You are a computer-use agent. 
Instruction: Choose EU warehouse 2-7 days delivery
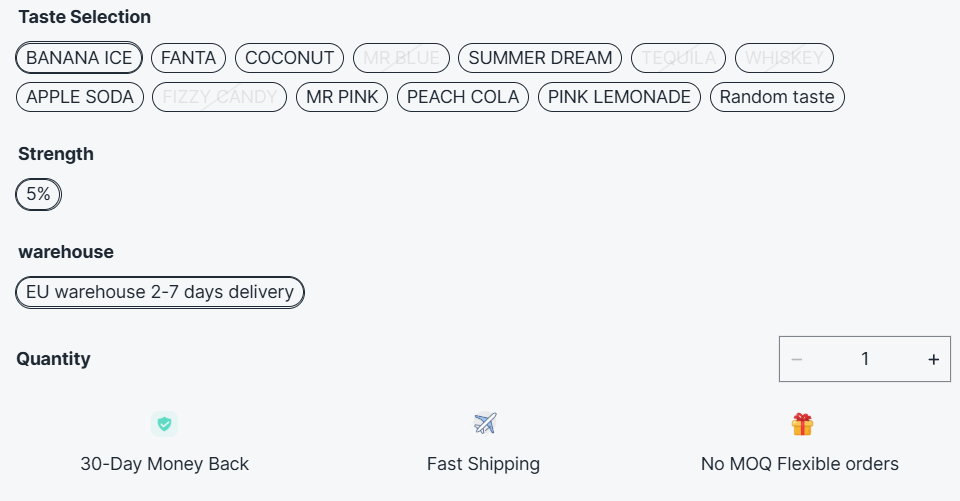pos(160,292)
